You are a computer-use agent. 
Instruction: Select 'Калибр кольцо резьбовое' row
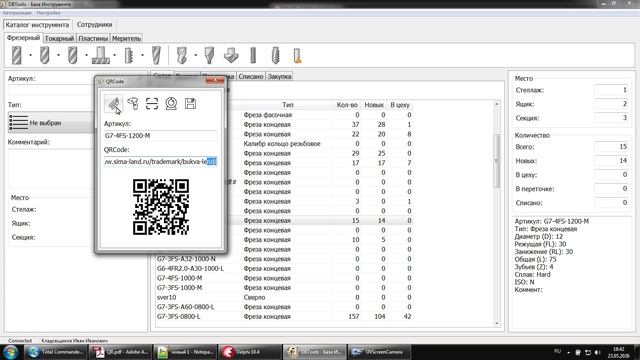pyautogui.click(x=320, y=144)
